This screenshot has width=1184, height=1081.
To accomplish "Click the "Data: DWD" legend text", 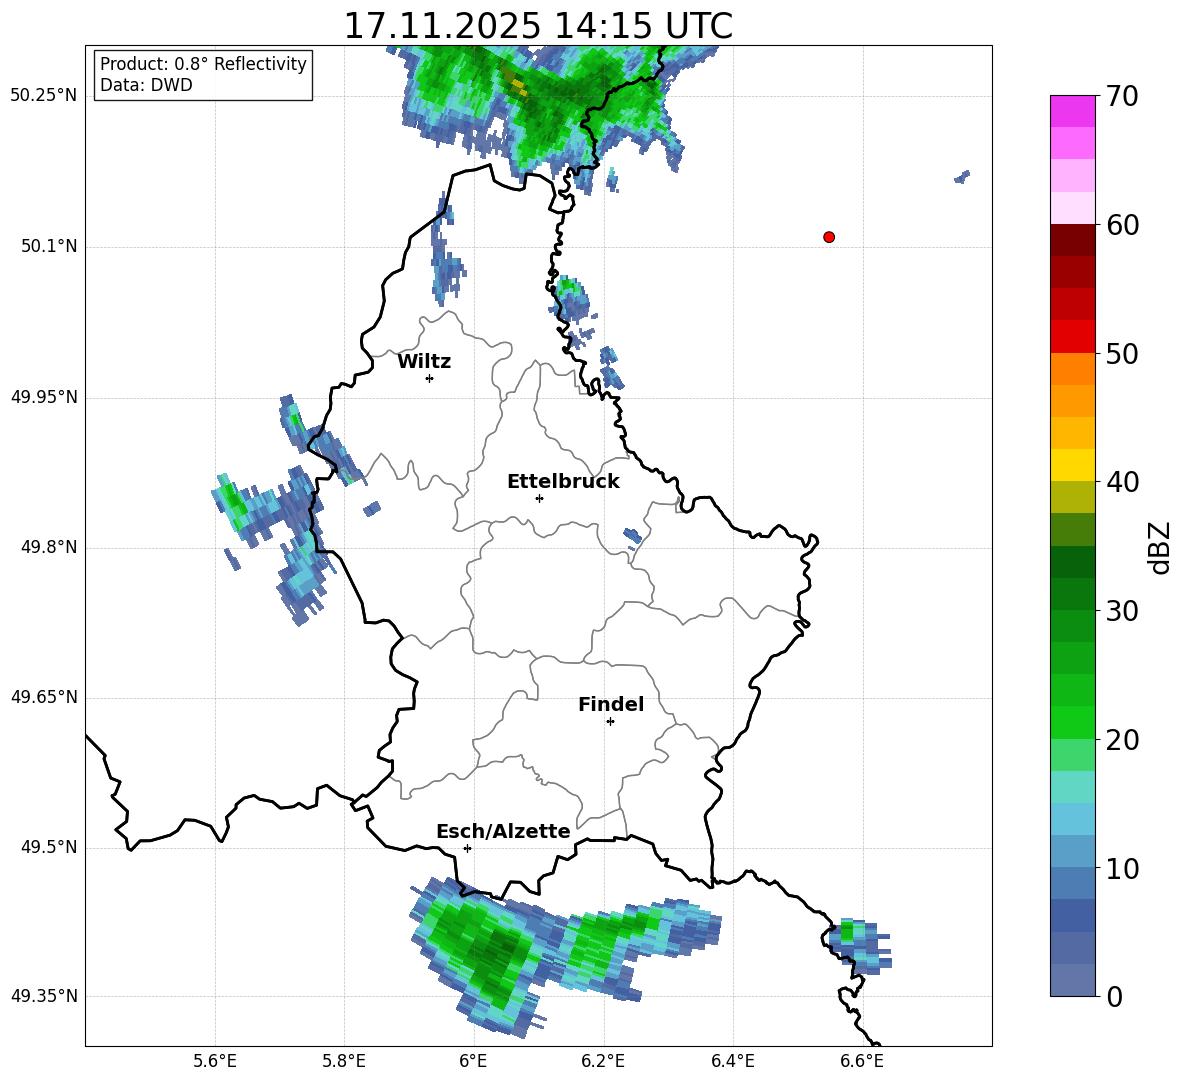I will tap(146, 85).
